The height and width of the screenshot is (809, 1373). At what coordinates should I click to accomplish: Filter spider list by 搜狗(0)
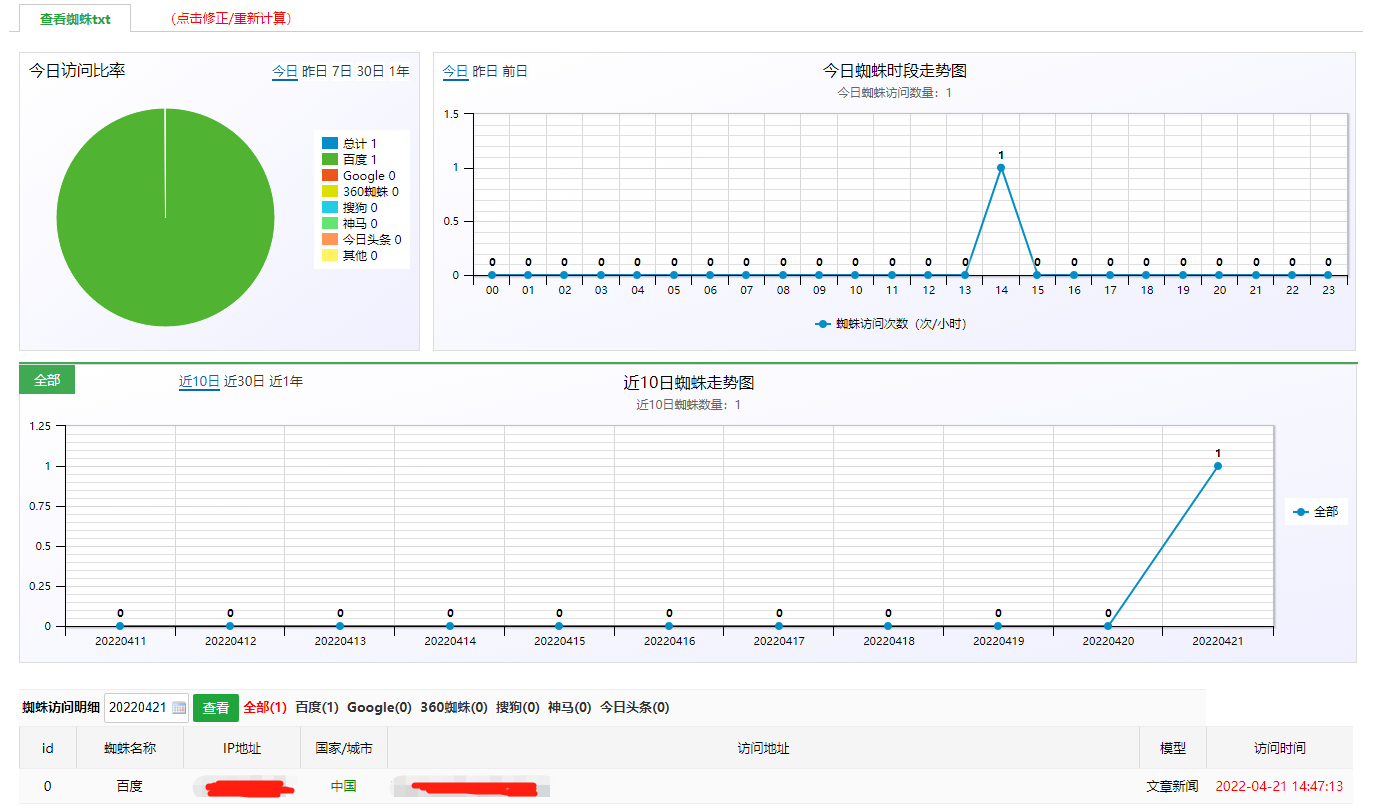[518, 708]
